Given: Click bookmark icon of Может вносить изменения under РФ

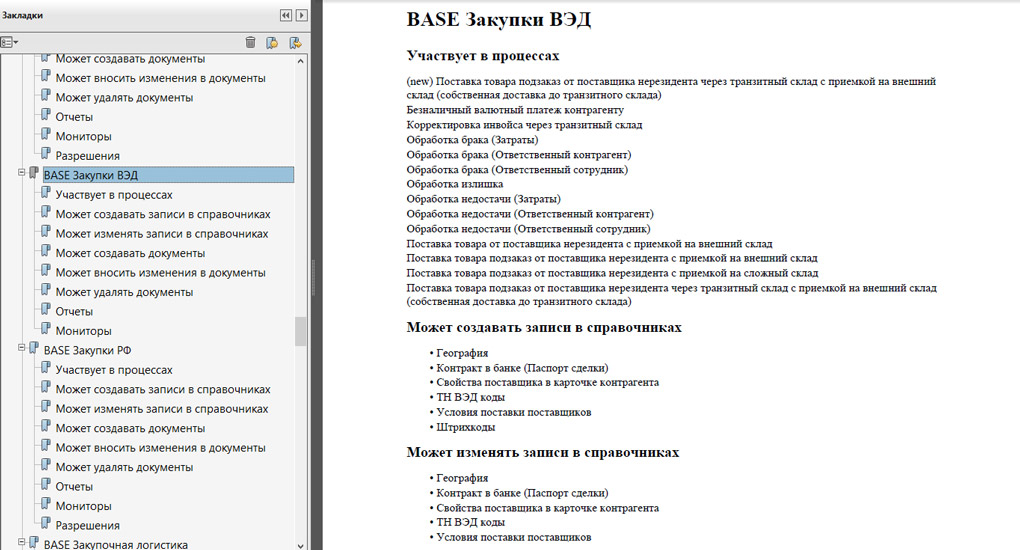Looking at the screenshot, I should 46,446.
